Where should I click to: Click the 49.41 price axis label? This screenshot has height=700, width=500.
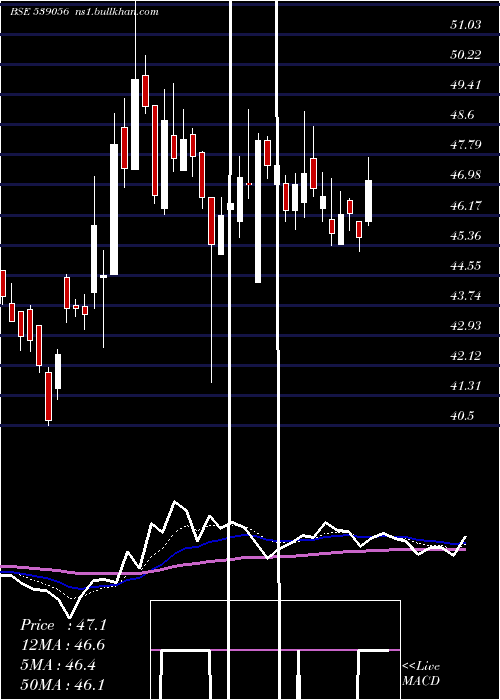click(466, 84)
